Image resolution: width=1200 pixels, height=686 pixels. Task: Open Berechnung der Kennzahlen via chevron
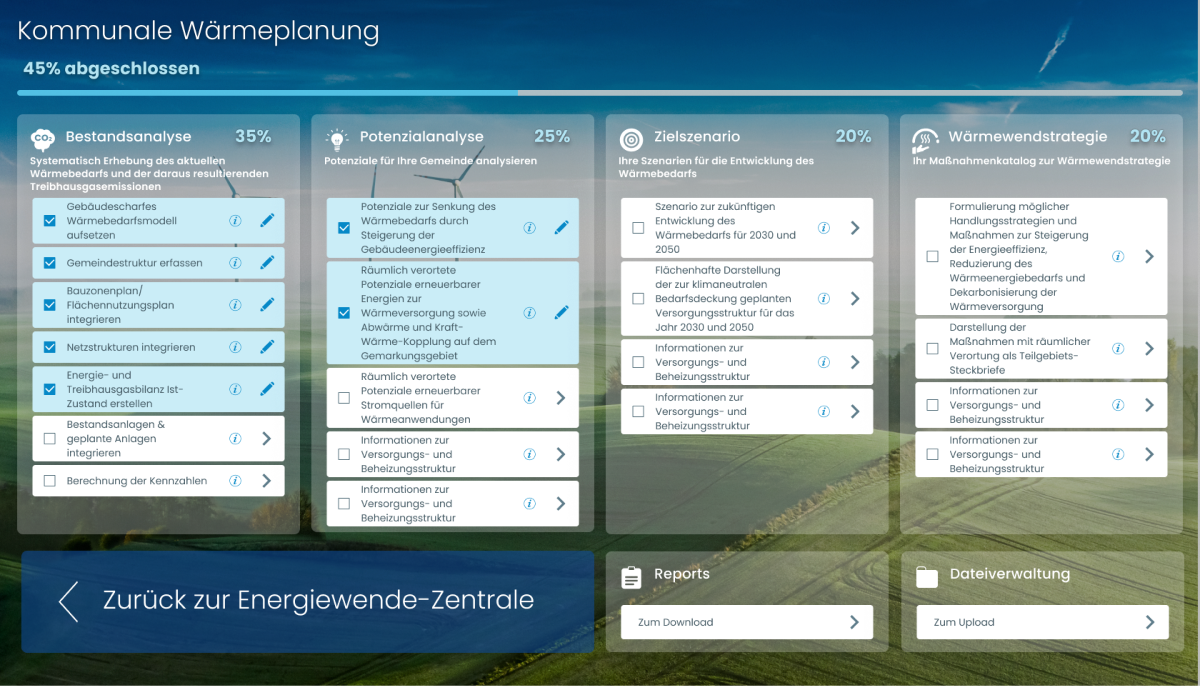click(x=266, y=480)
